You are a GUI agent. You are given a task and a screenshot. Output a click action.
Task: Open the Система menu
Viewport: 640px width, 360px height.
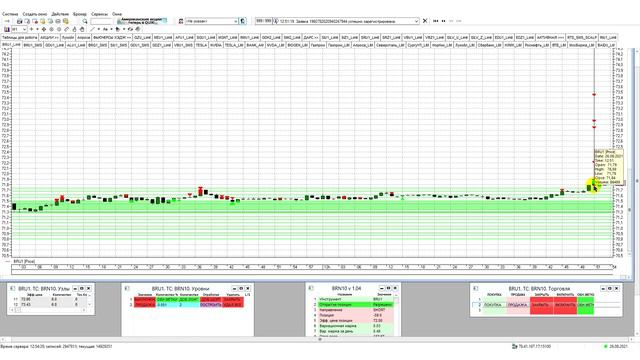tap(10, 14)
